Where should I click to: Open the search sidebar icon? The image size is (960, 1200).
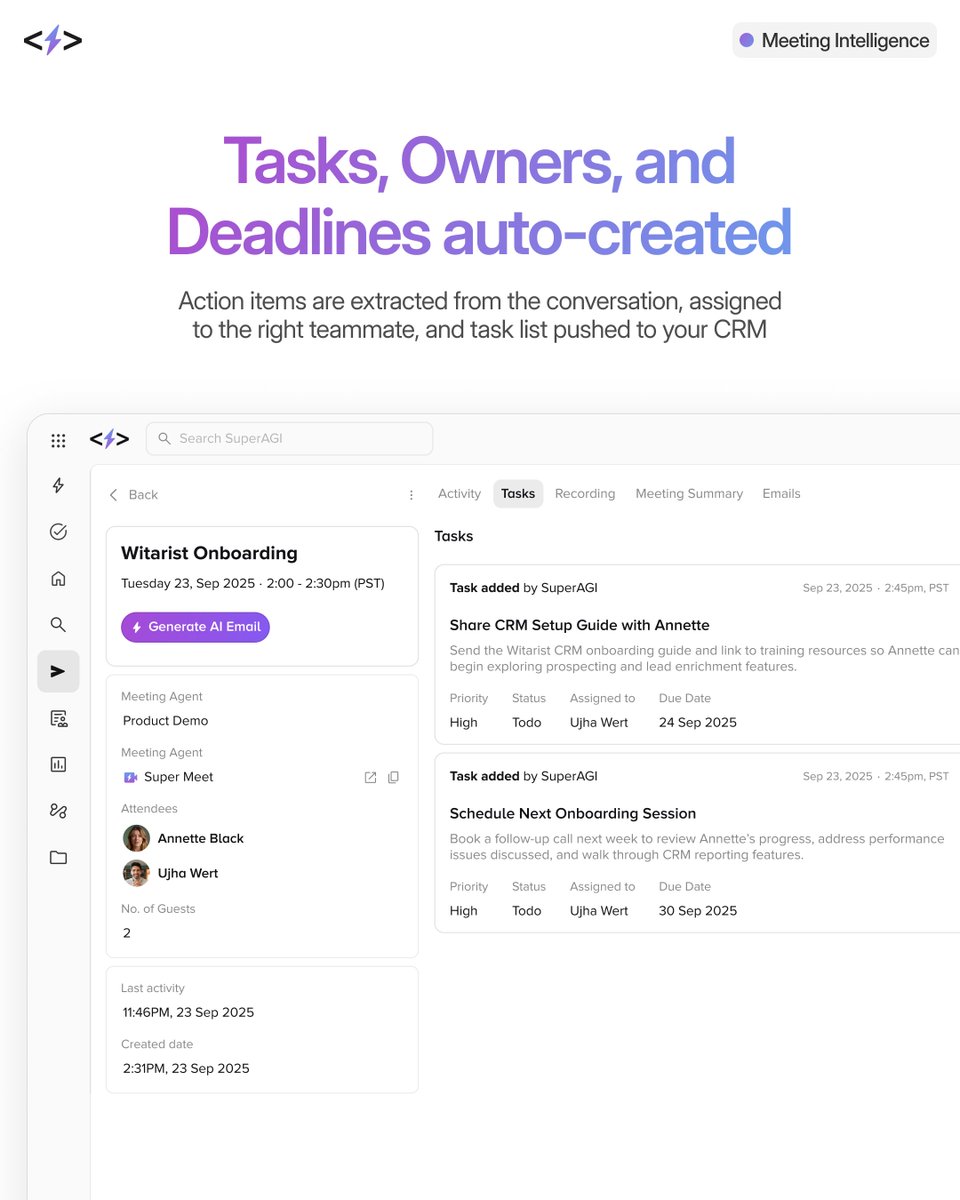(58, 625)
